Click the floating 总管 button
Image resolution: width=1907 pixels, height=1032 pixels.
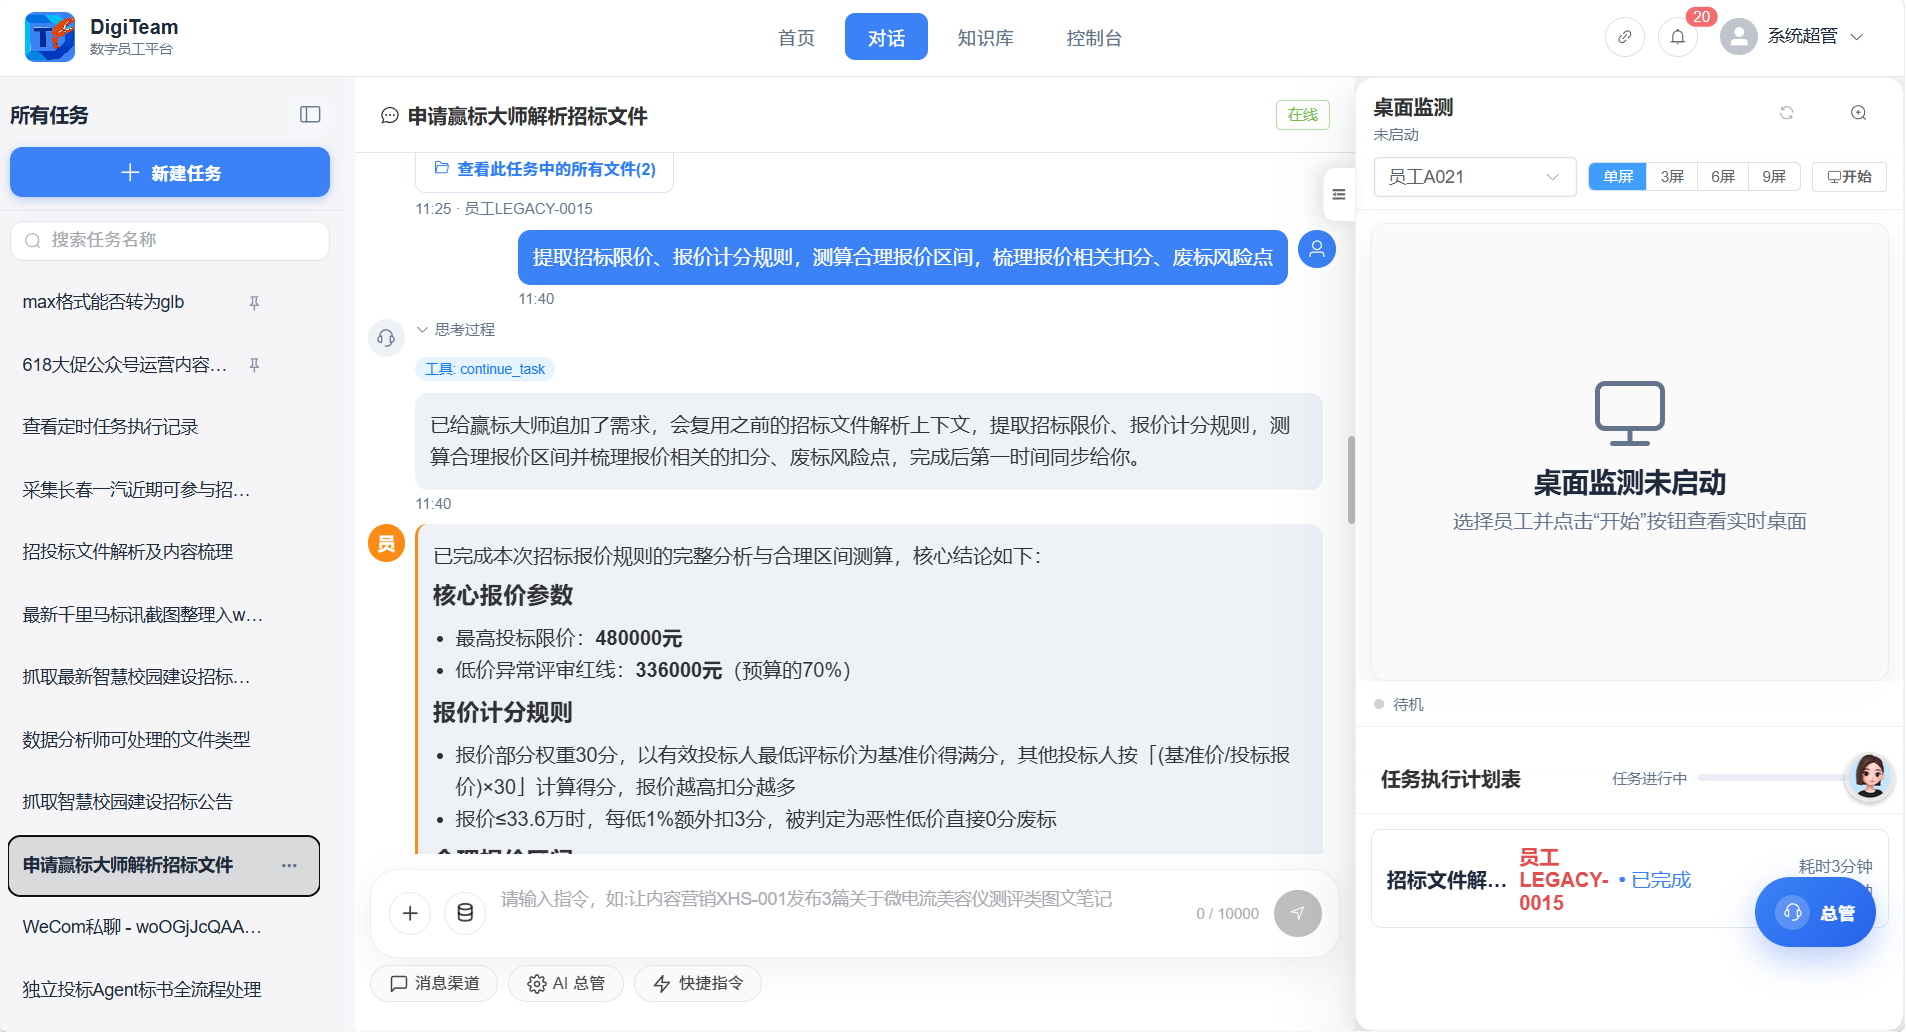(x=1815, y=912)
